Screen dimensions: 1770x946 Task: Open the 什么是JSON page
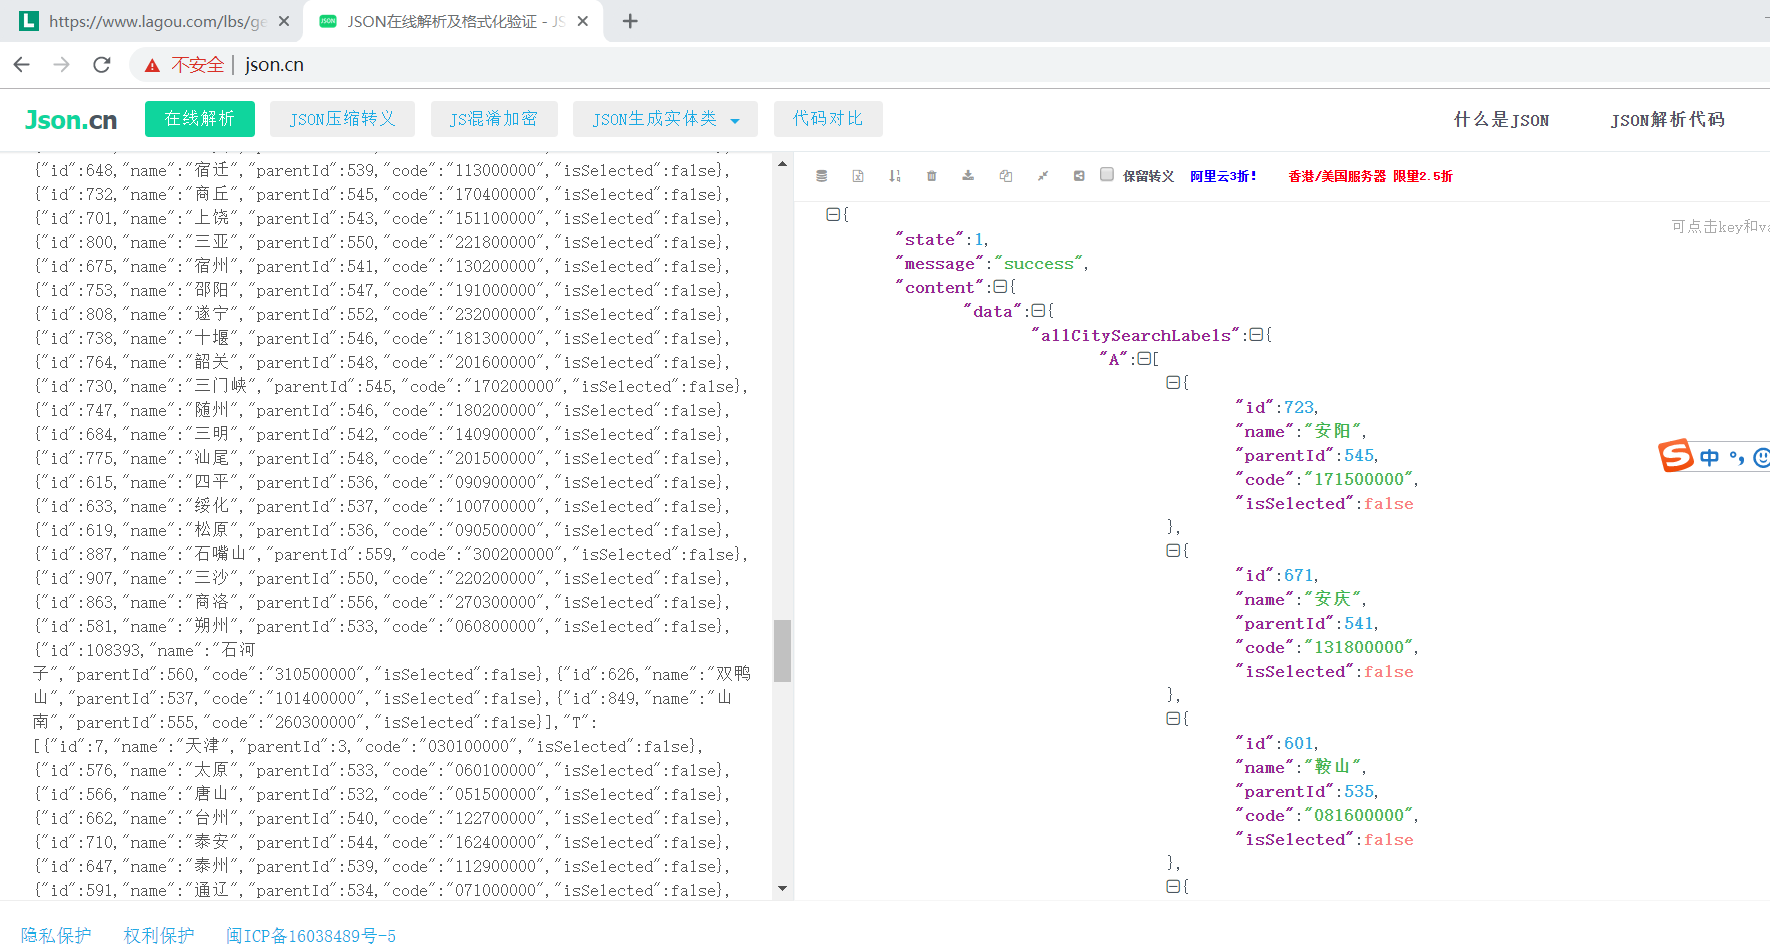(x=1501, y=119)
